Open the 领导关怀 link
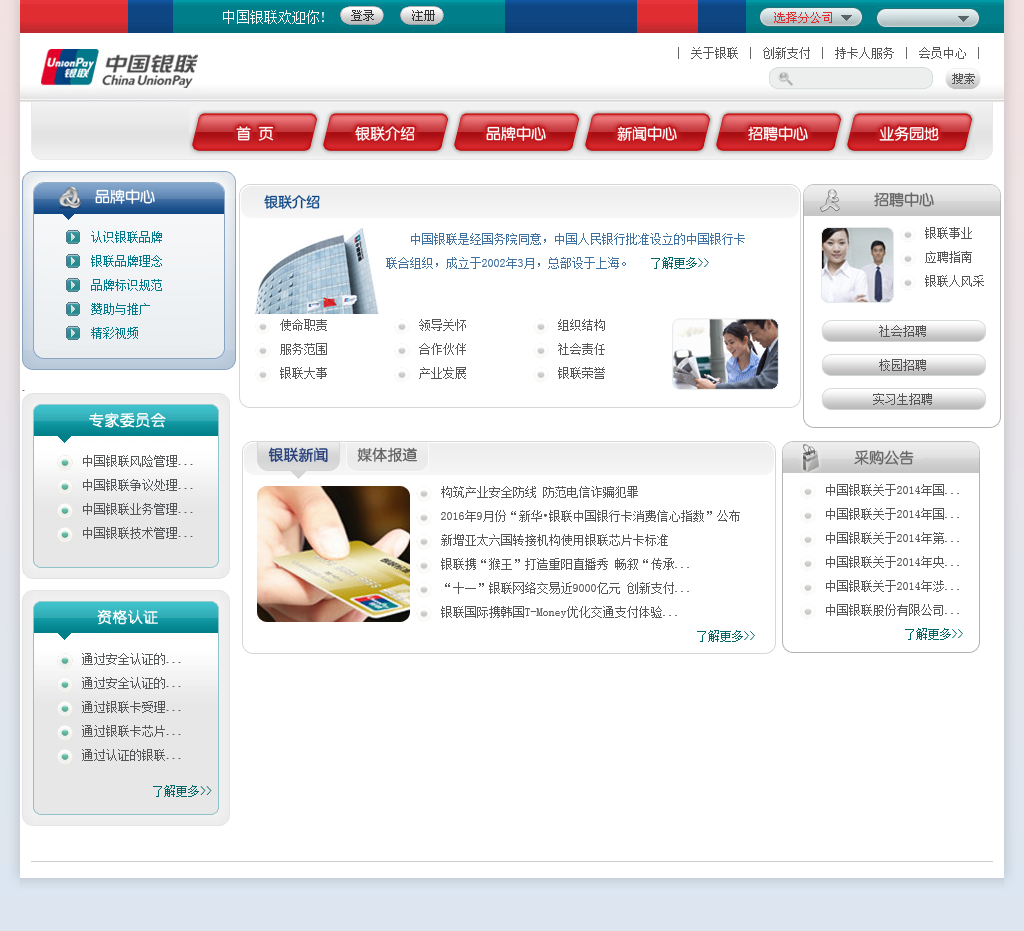 [x=442, y=325]
